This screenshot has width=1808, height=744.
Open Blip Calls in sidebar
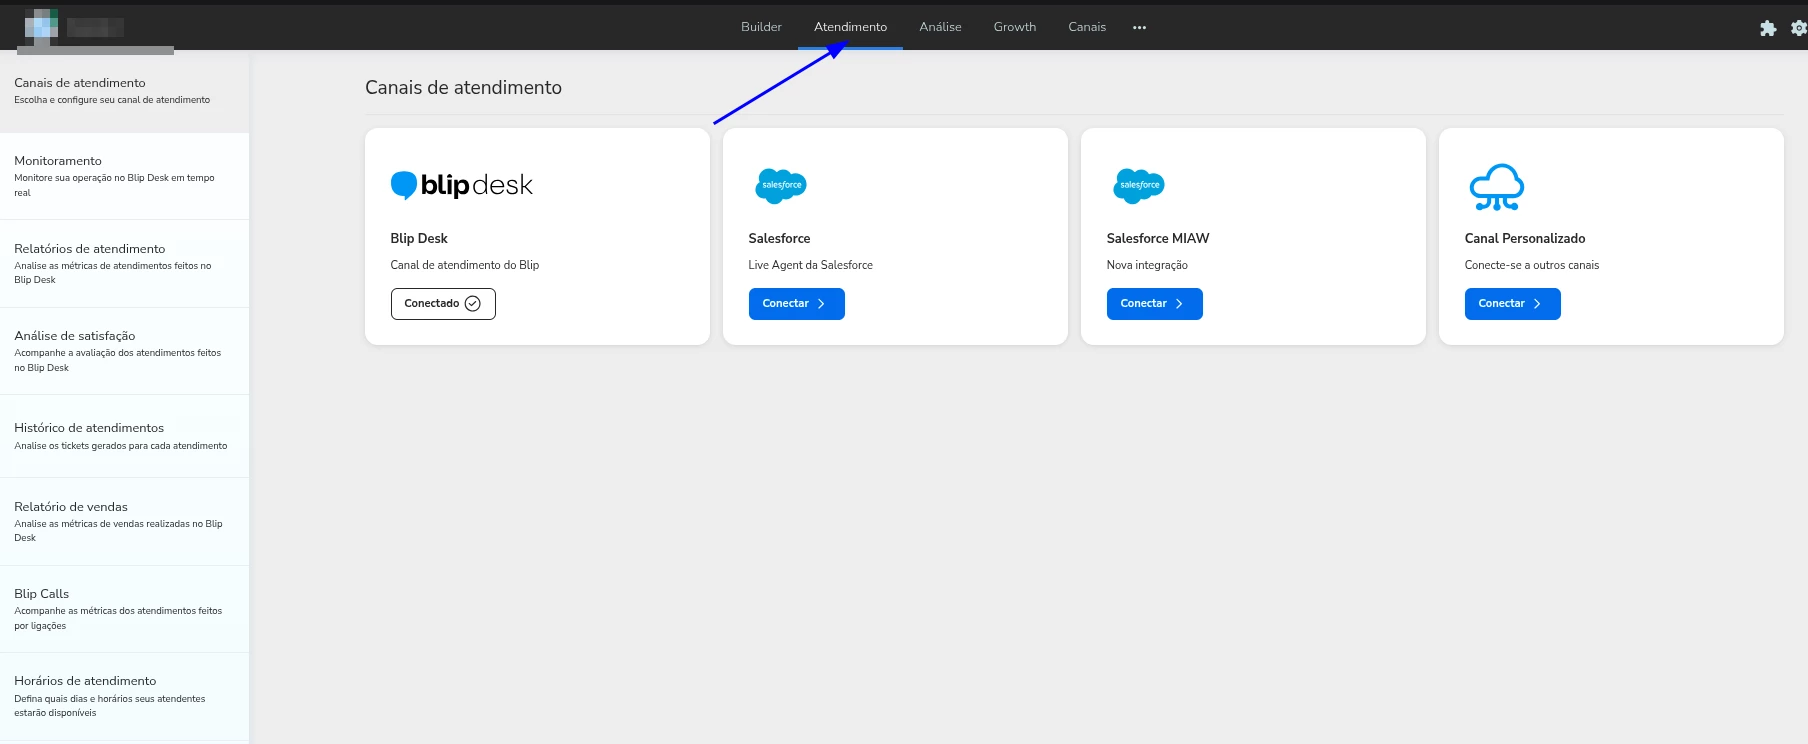[x=124, y=609]
